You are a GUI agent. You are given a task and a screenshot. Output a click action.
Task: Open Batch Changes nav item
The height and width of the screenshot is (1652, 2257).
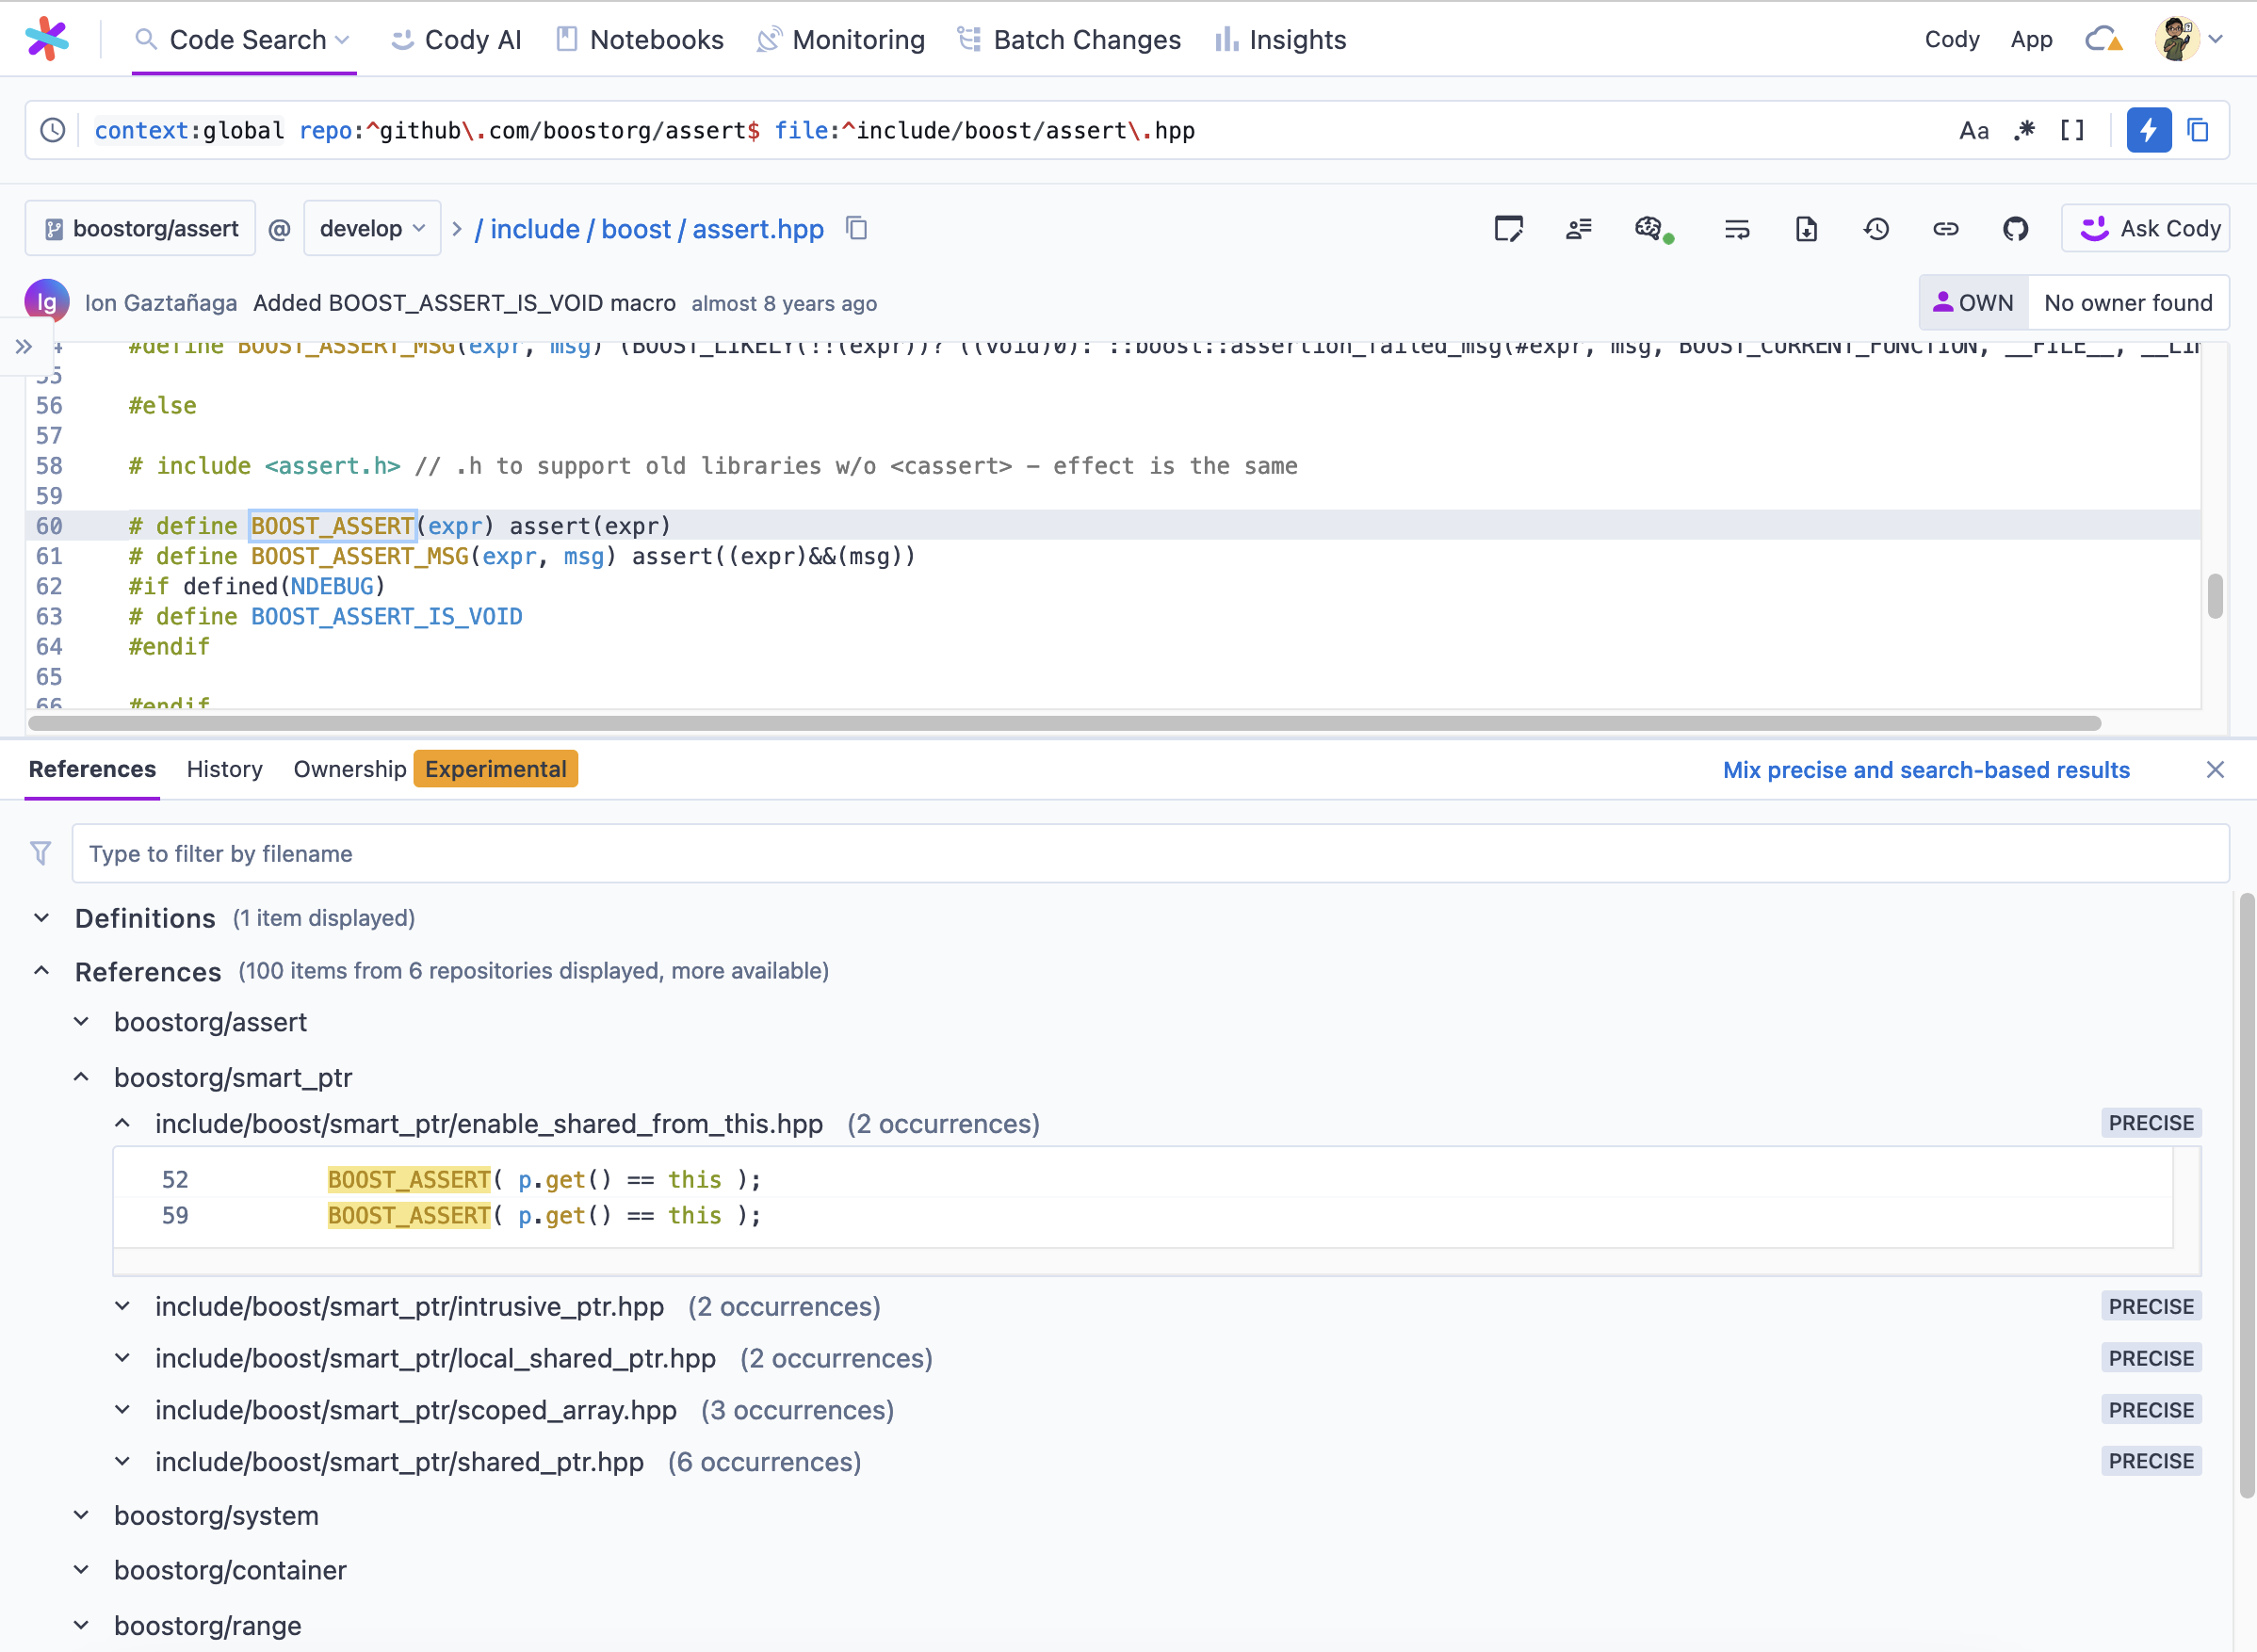click(x=1069, y=39)
